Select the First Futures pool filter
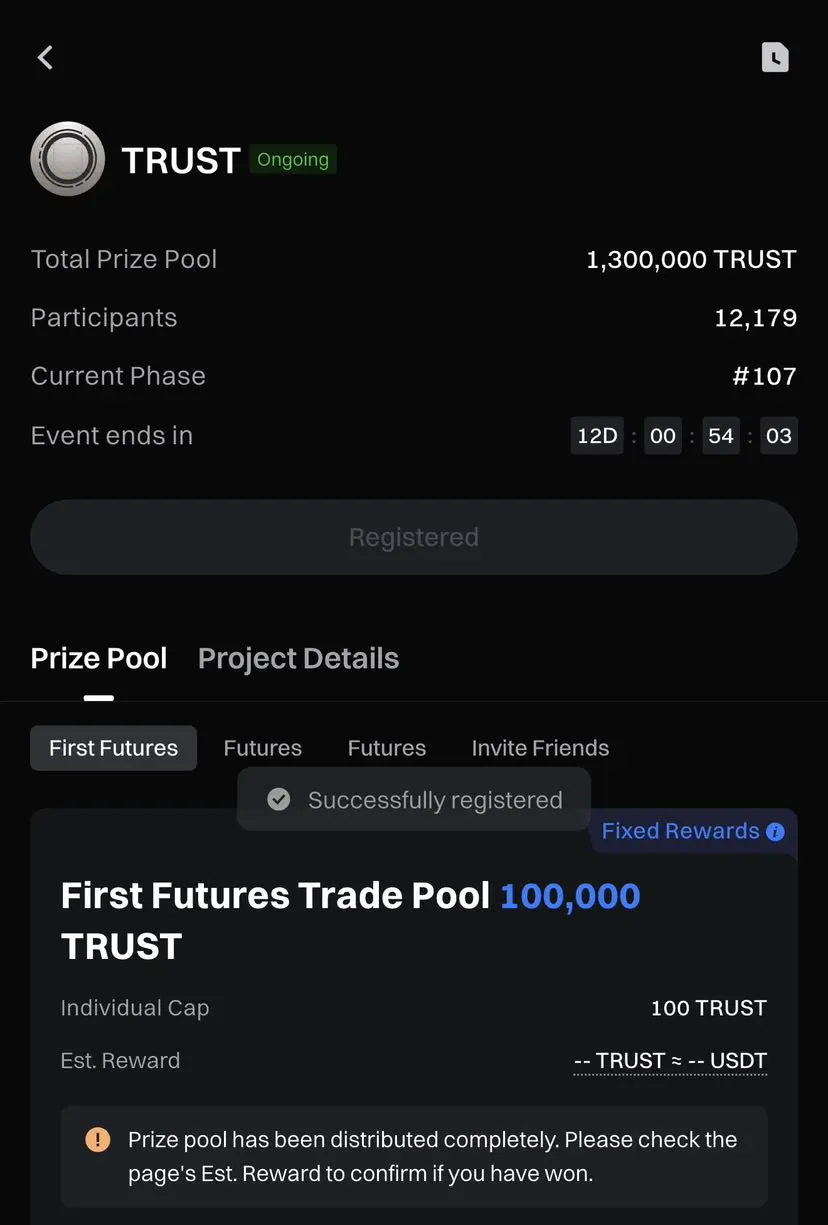 (113, 748)
